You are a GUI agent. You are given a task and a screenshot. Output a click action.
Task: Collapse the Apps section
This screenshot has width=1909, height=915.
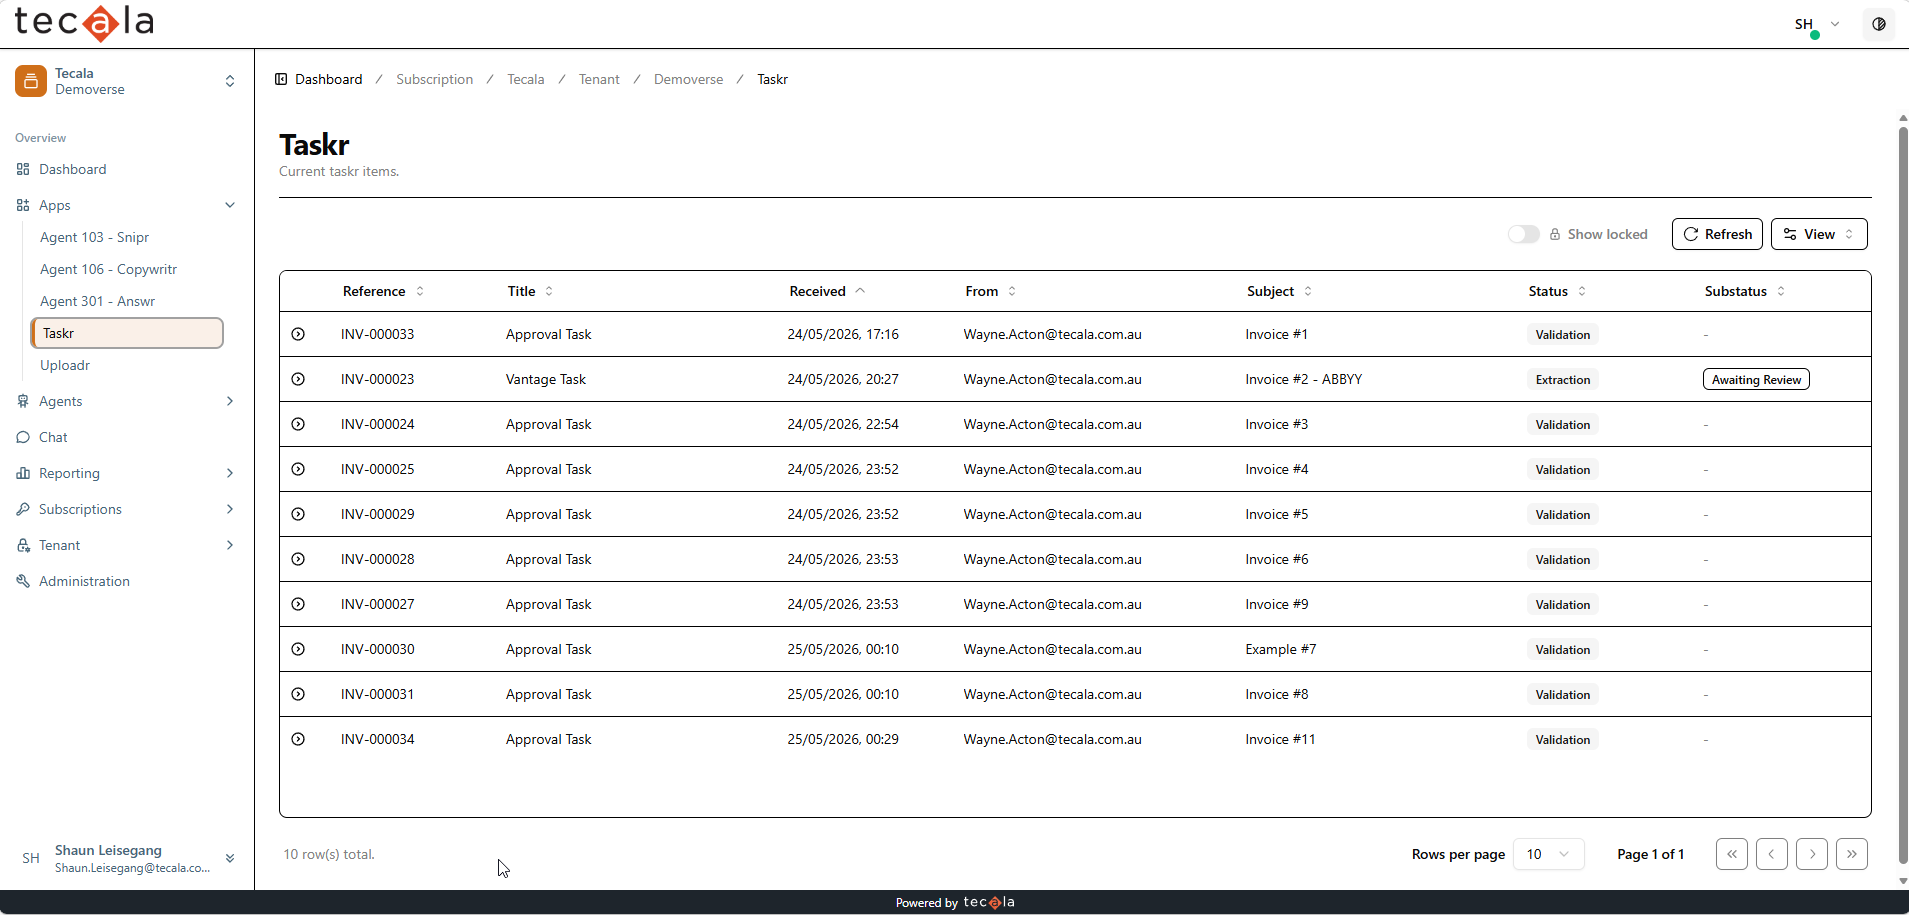(x=230, y=205)
